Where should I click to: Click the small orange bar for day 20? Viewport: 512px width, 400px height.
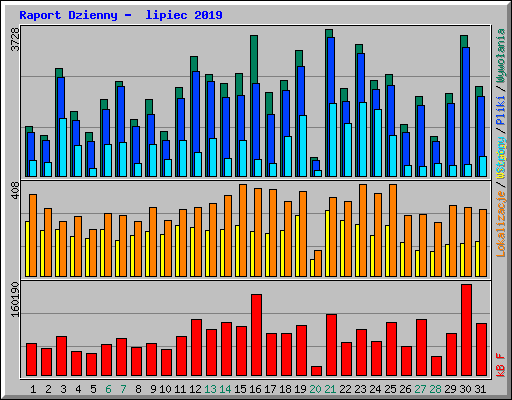pyautogui.click(x=318, y=263)
